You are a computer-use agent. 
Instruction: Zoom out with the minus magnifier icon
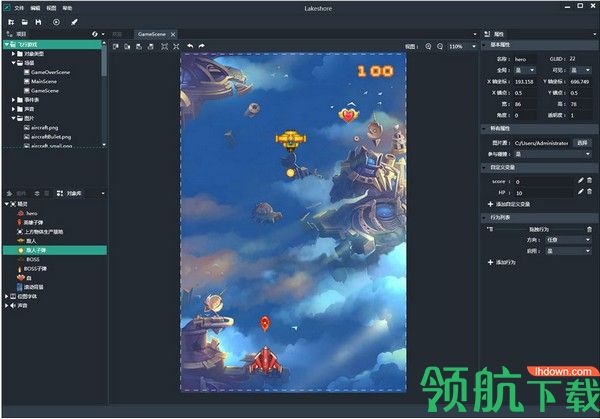[x=440, y=46]
